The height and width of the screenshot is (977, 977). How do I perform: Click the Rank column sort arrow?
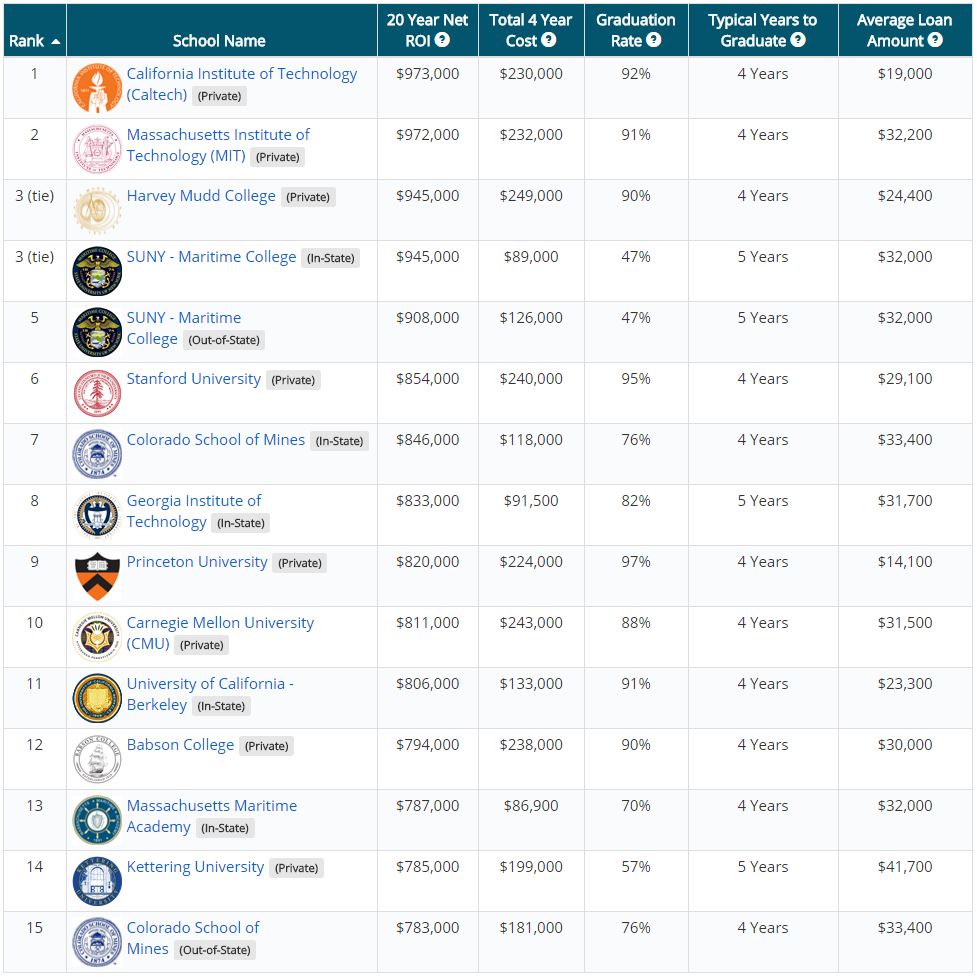55,42
